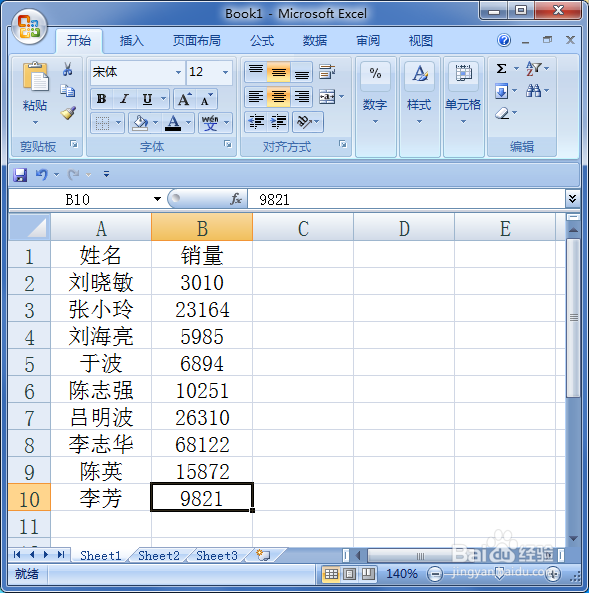Open the 公式 ribbon tab
Viewport: 589px width, 593px height.
[262, 40]
